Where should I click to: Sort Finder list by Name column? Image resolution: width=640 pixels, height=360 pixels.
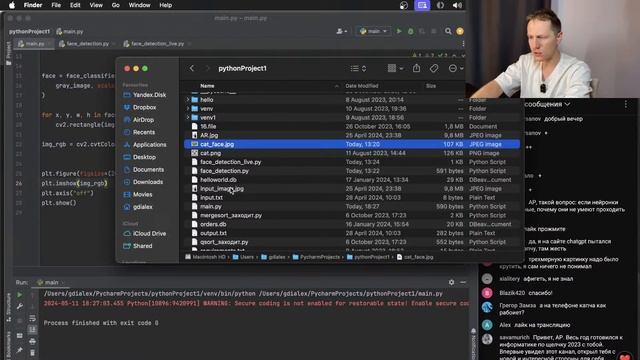coord(207,86)
